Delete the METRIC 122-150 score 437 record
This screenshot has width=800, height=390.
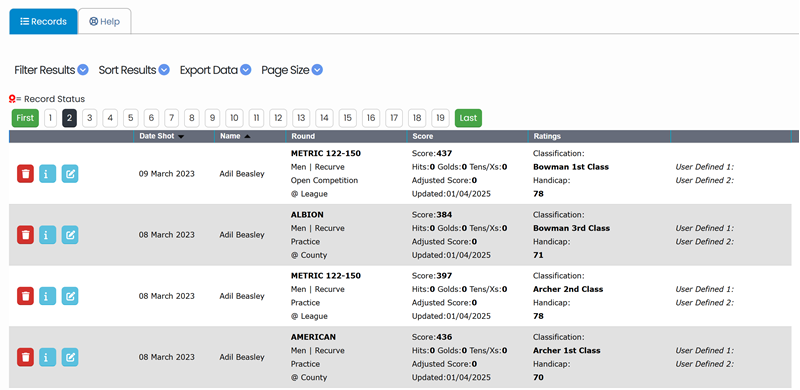coord(26,174)
